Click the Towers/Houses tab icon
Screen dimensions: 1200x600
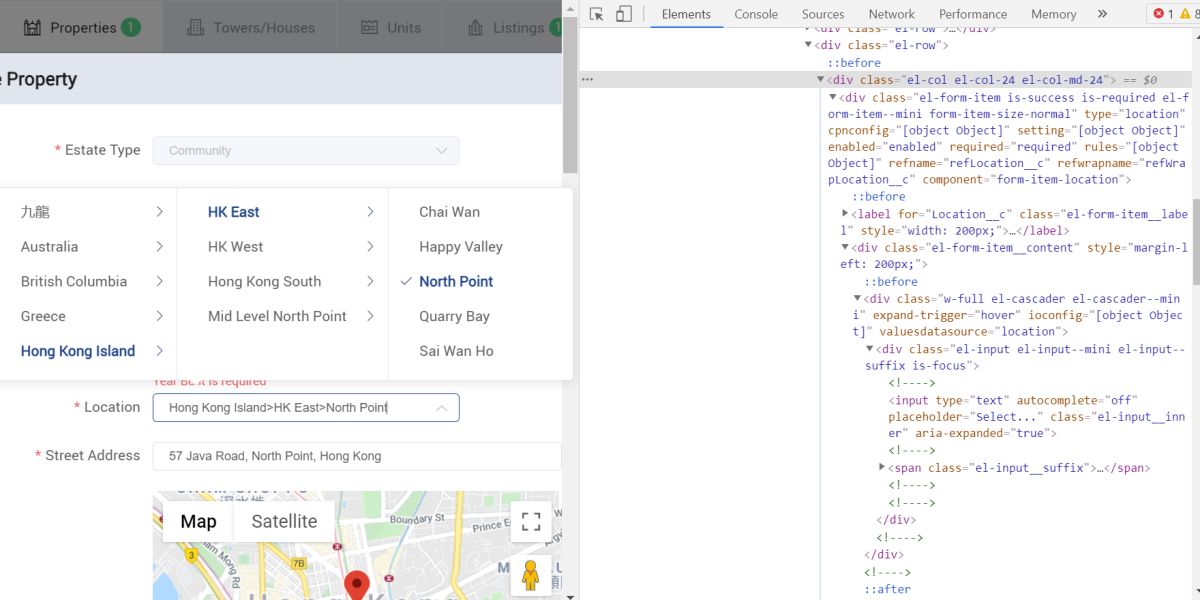196,28
